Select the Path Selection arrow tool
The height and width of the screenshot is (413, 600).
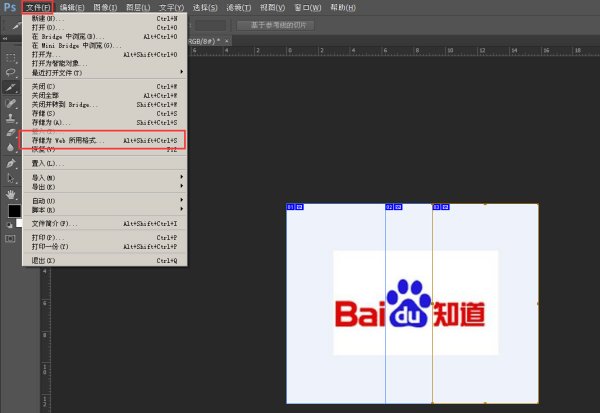point(11,178)
